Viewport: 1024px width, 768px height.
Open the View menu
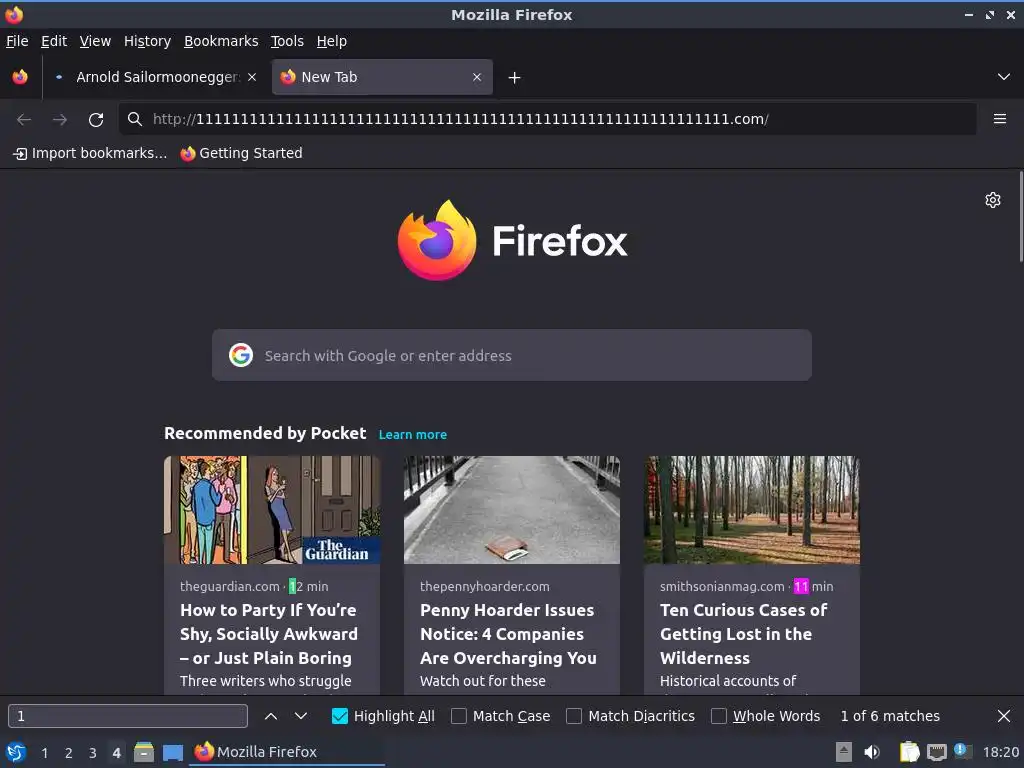(x=95, y=41)
